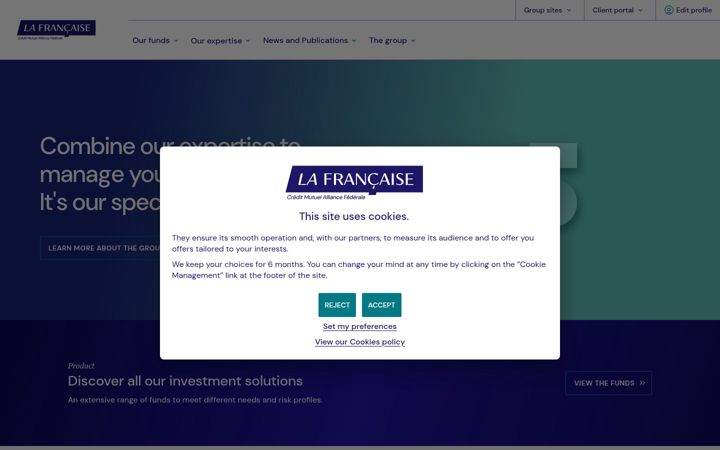Click 'They ensure its smooth operation' paragraph
The image size is (720, 450).
click(x=353, y=243)
